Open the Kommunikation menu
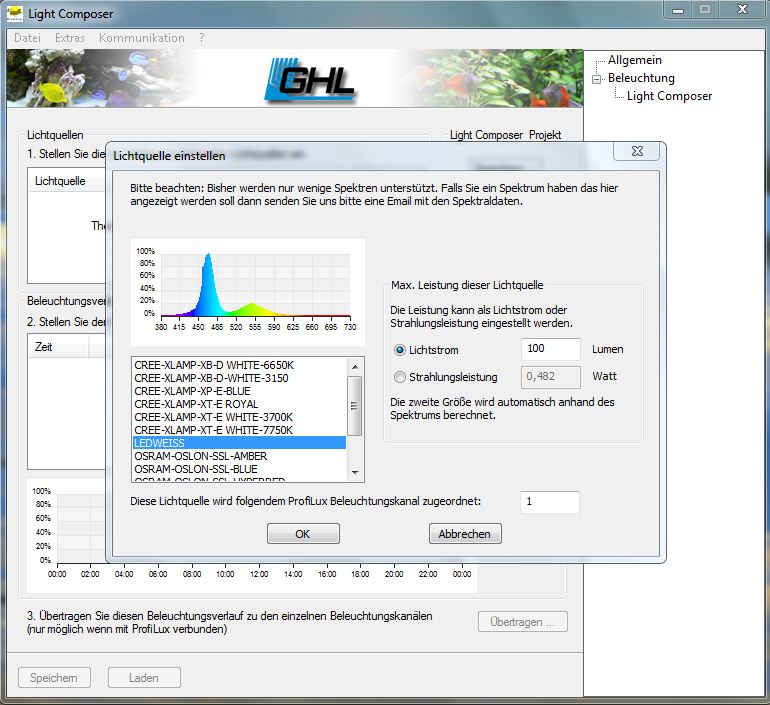The height and width of the screenshot is (705, 770). pos(141,38)
